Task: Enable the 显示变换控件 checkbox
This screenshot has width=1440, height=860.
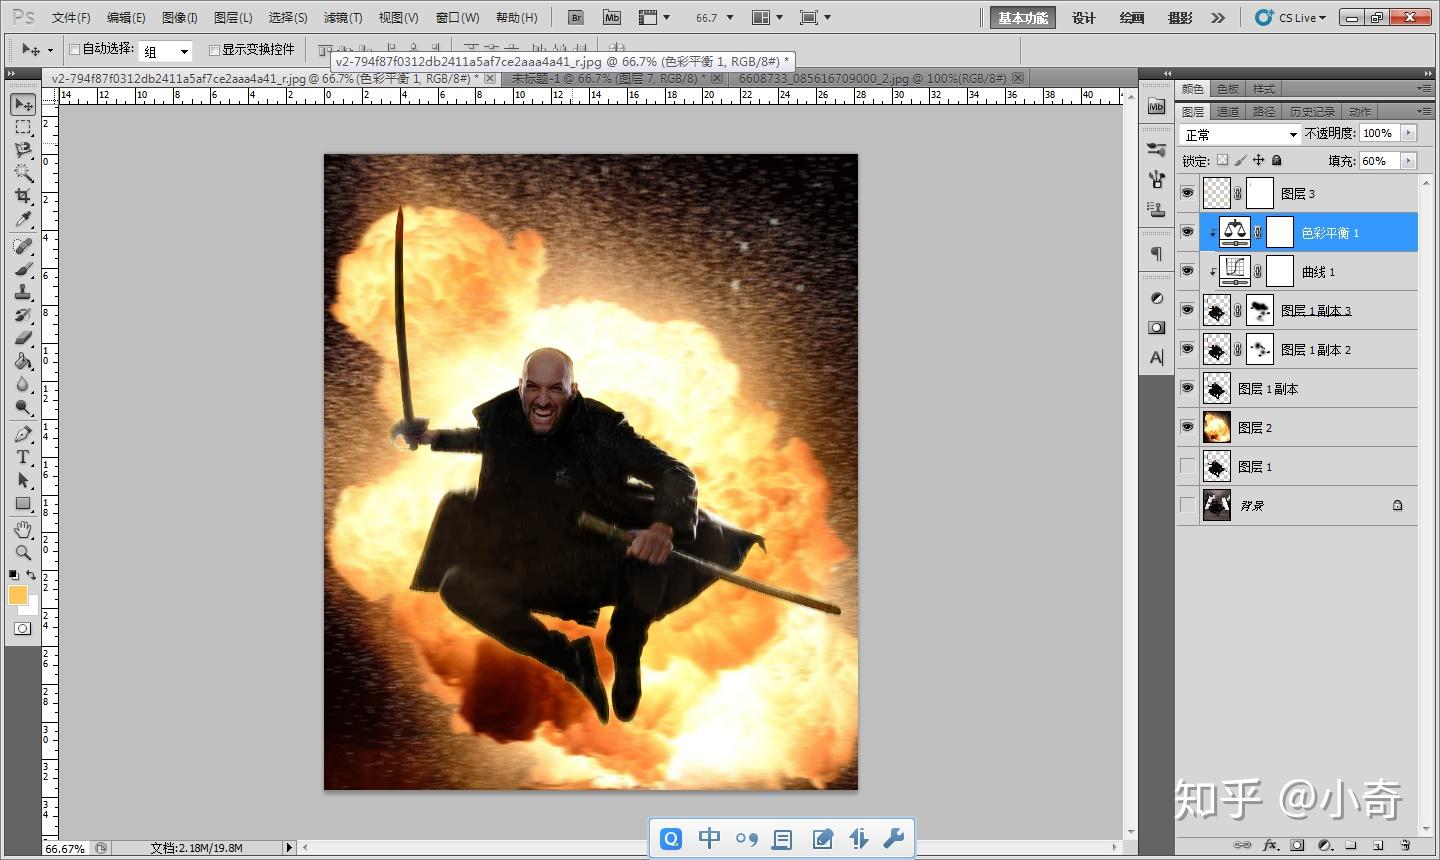Action: tap(214, 49)
